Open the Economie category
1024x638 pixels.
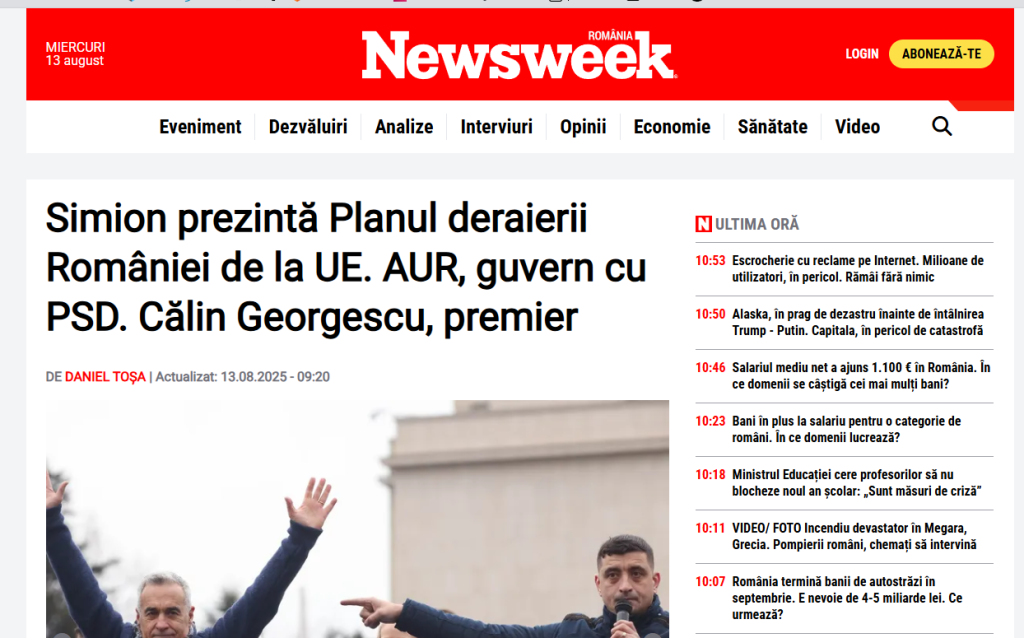(671, 127)
